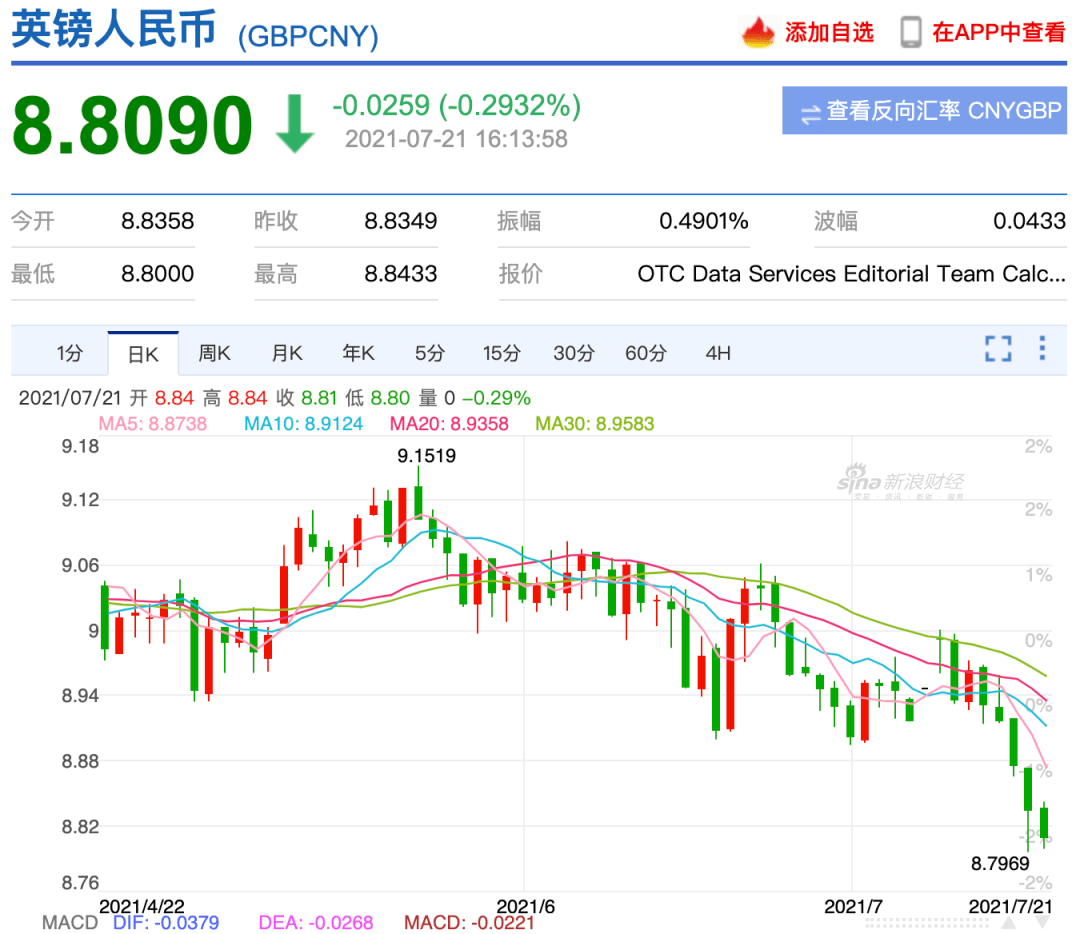The image size is (1080, 934).
Task: Open the 5分 interval tab
Action: pyautogui.click(x=429, y=353)
